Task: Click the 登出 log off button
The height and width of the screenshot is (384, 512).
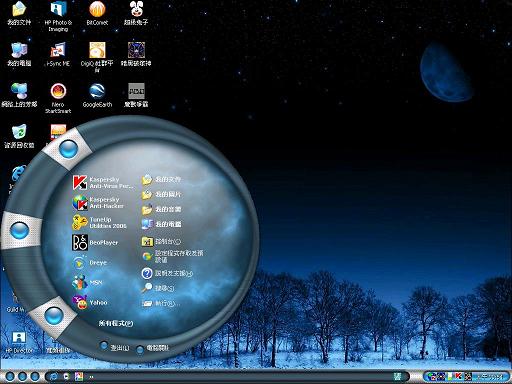Action: tap(114, 347)
